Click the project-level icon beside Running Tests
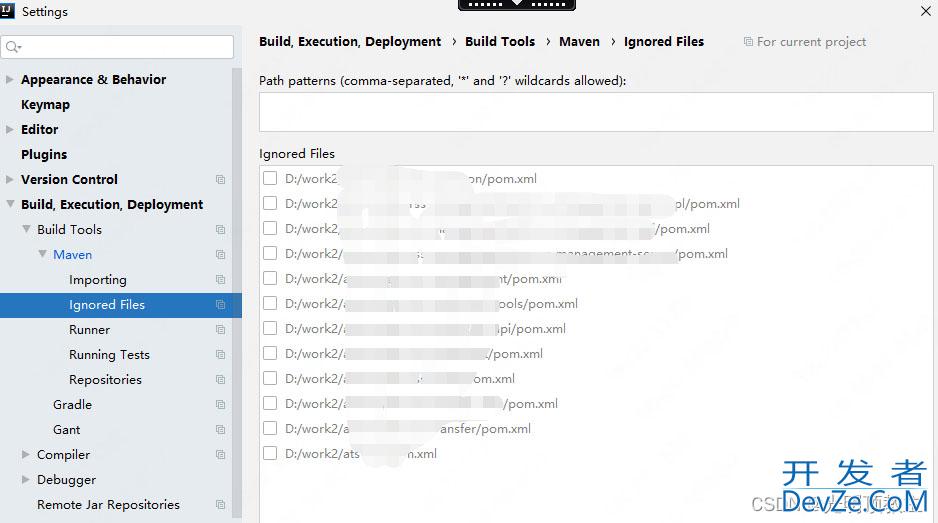Viewport: 938px width, 523px height. tap(220, 355)
